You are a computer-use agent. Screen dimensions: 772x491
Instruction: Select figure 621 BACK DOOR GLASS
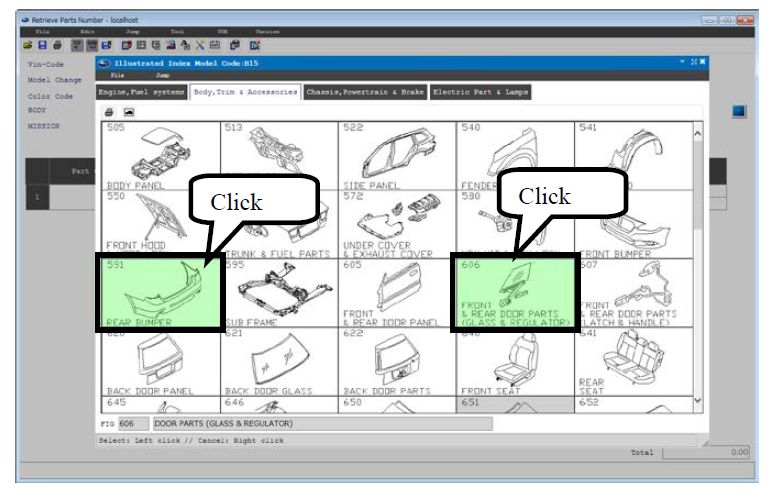tap(279, 362)
